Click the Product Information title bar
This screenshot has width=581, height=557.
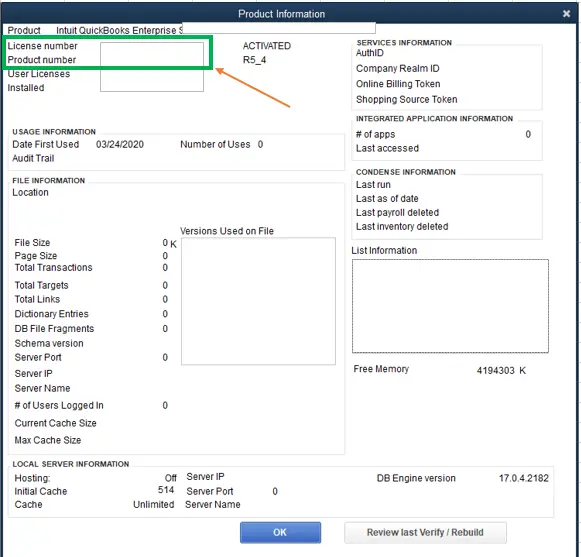click(282, 14)
